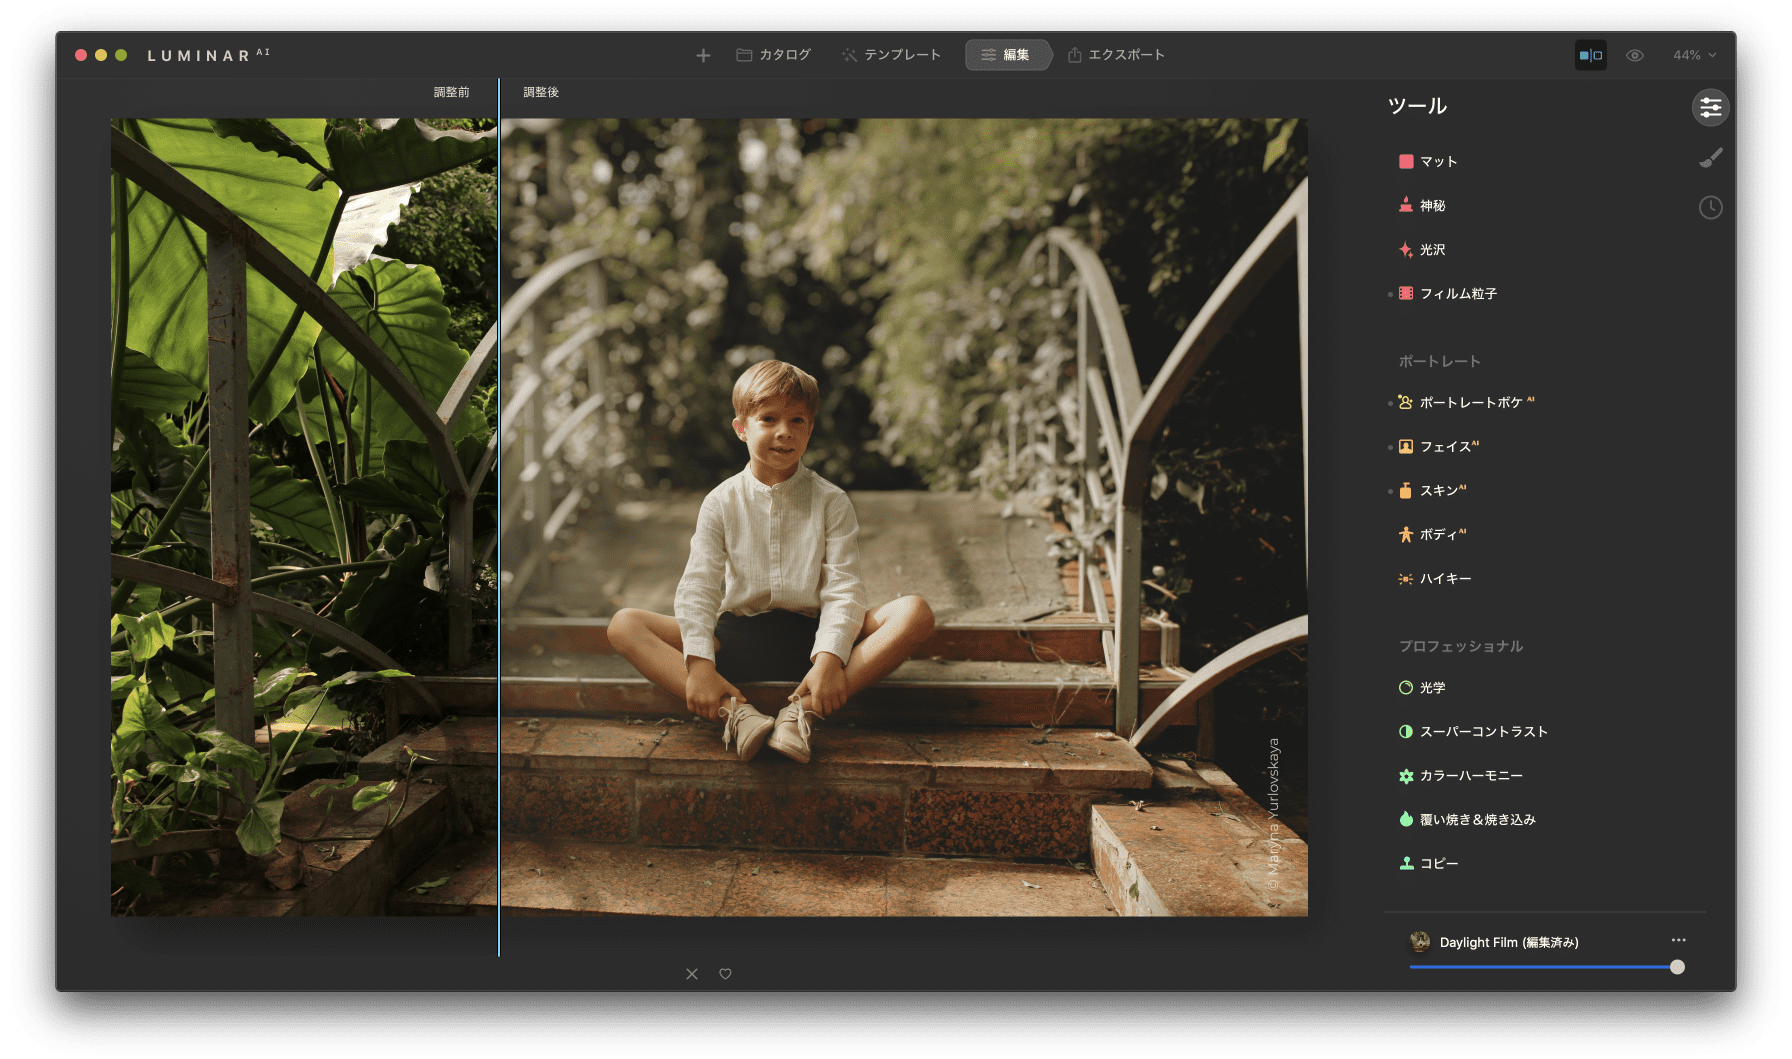Expand the Face AI (フェイス) tool
The width and height of the screenshot is (1792, 1059).
point(1445,447)
